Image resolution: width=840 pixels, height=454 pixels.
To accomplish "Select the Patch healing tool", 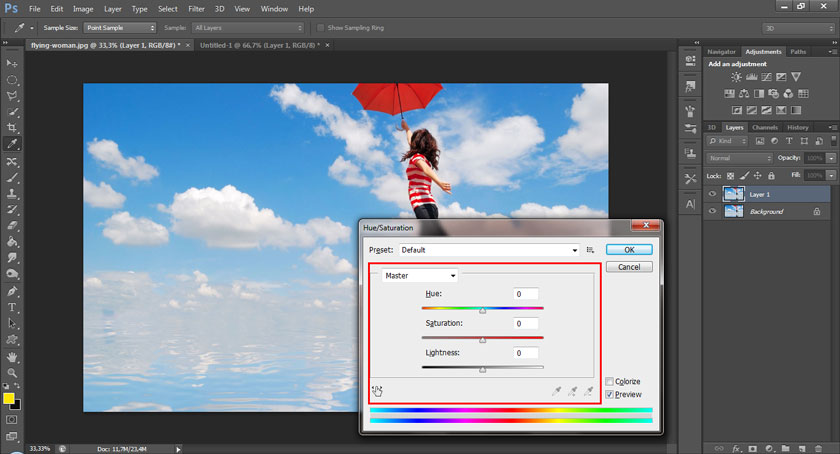I will (12, 161).
